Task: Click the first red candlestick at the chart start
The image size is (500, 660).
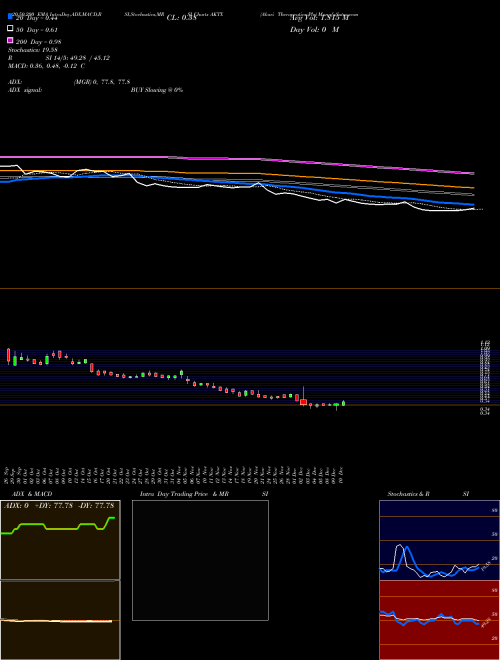Action: pos(8,356)
